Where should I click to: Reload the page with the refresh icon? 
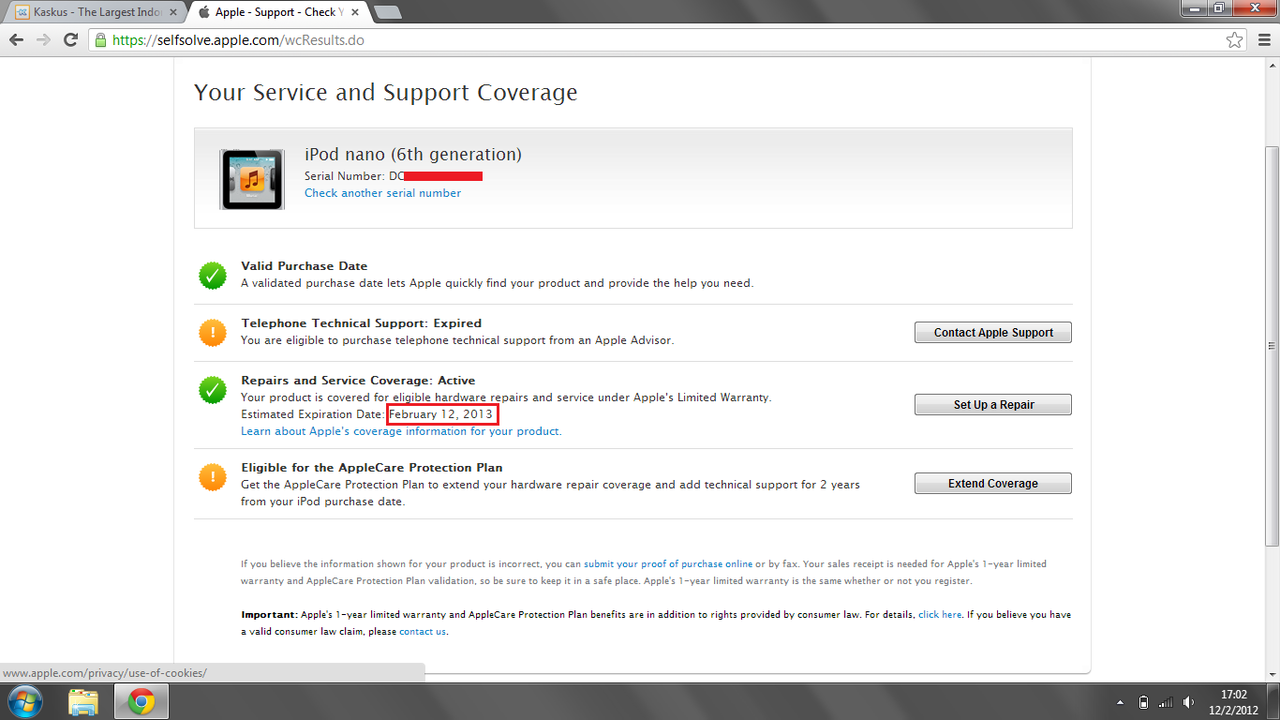[70, 40]
